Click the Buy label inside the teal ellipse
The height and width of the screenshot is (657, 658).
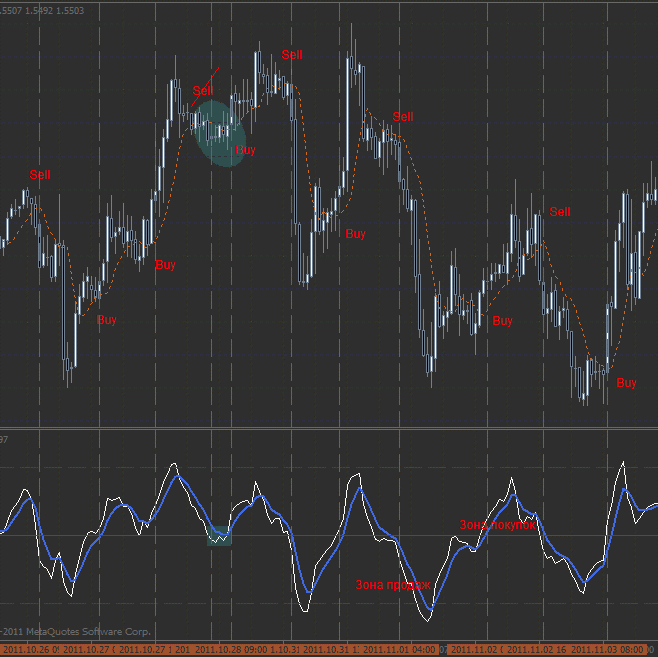pos(244,150)
